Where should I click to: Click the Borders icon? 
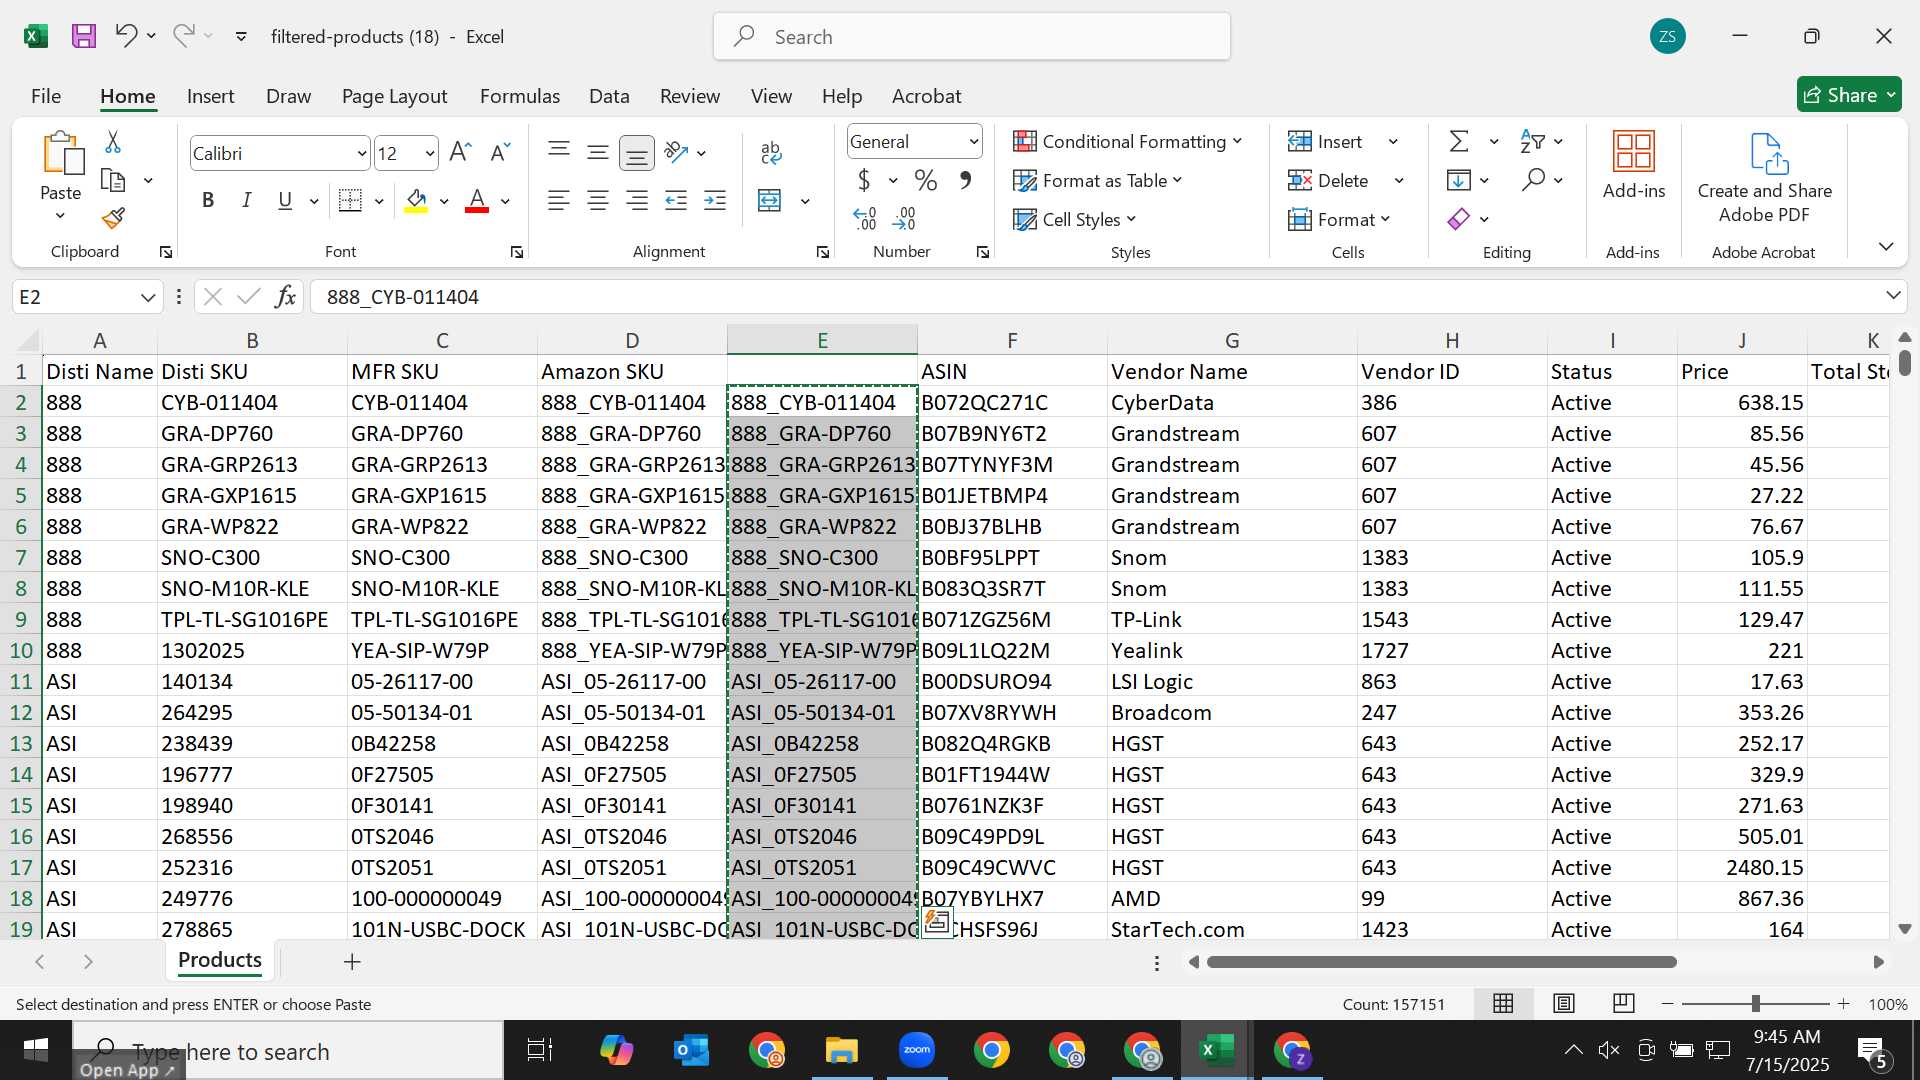350,201
